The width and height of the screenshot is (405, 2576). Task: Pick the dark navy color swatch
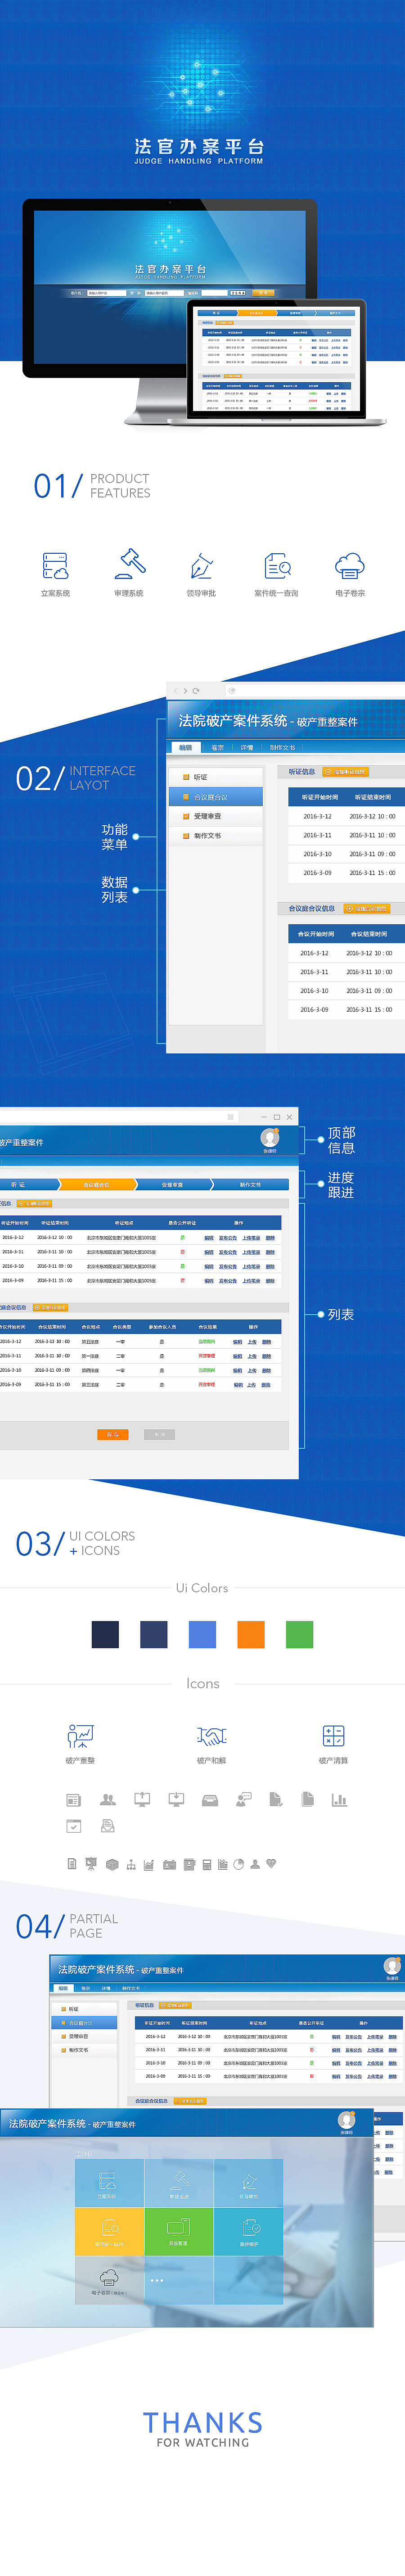click(x=105, y=1634)
